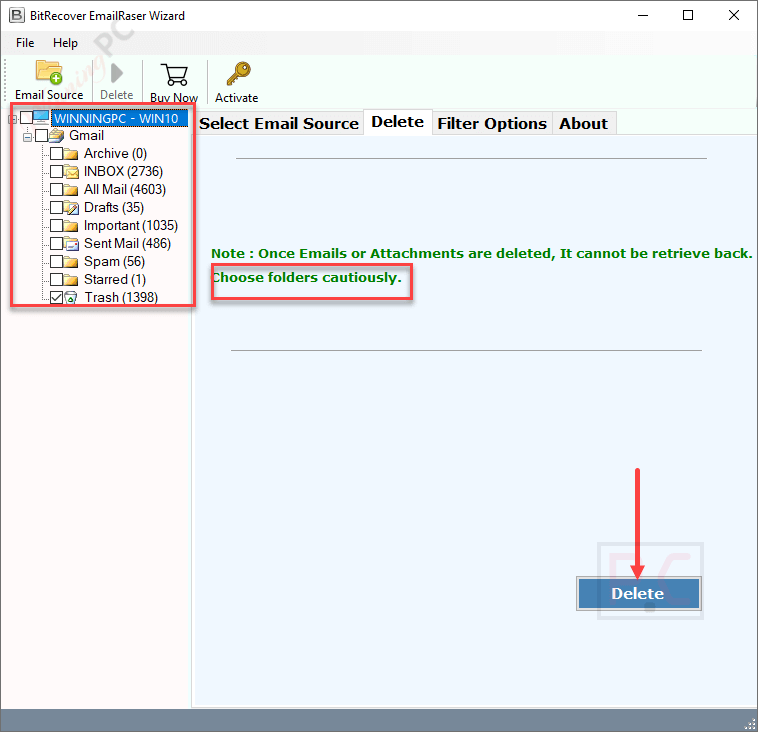Check the INBOX (2736) checkbox
The width and height of the screenshot is (758, 732).
(57, 171)
